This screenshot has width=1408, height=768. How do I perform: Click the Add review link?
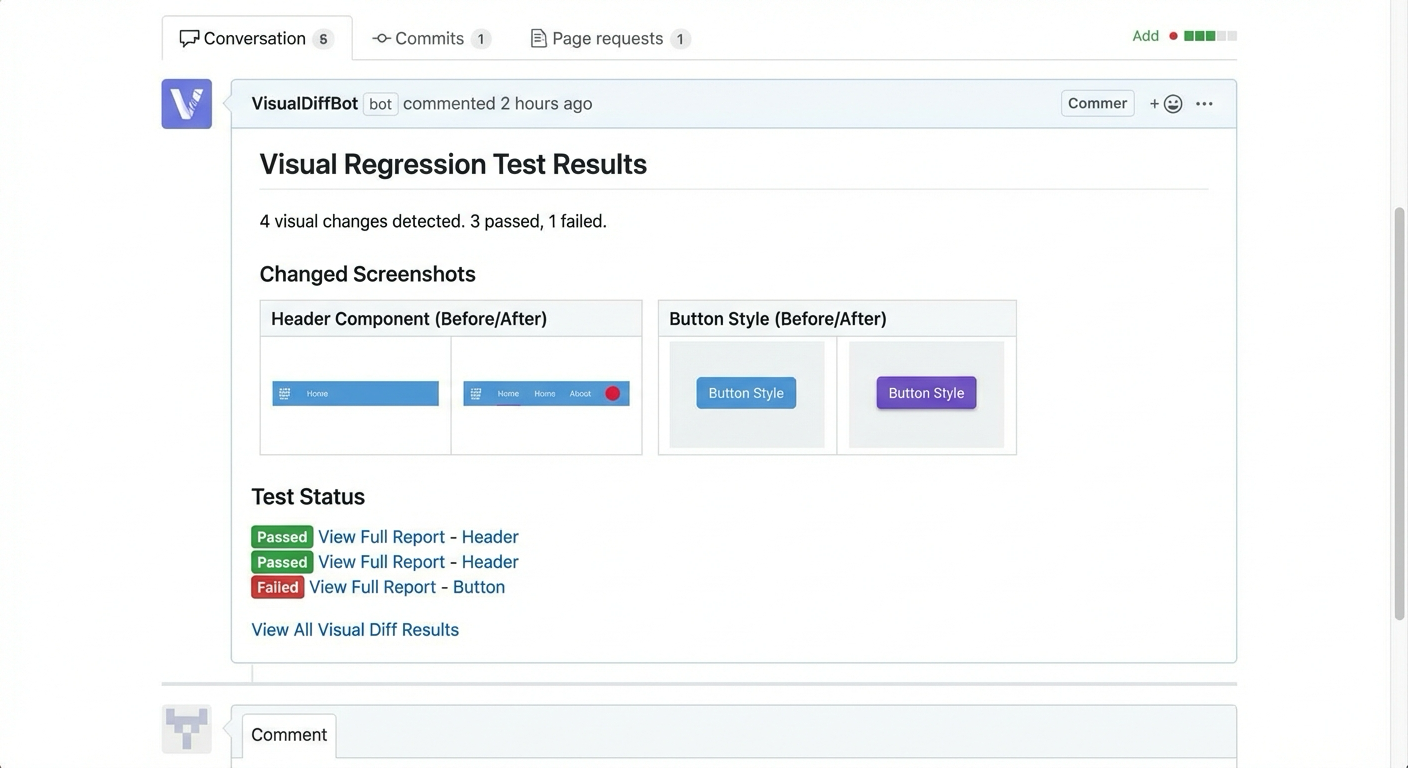tap(1144, 34)
